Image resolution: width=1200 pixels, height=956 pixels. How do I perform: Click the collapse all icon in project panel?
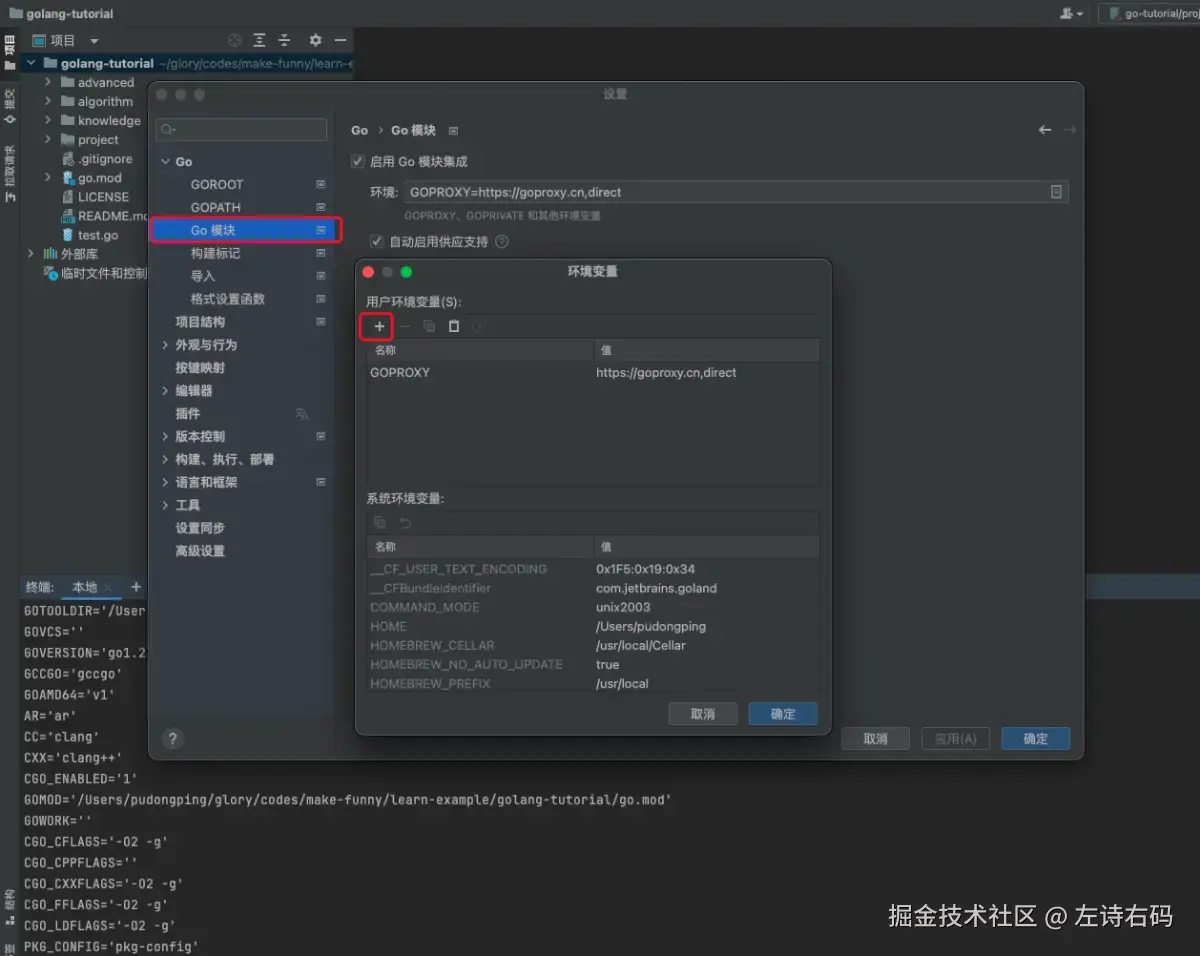pyautogui.click(x=284, y=40)
